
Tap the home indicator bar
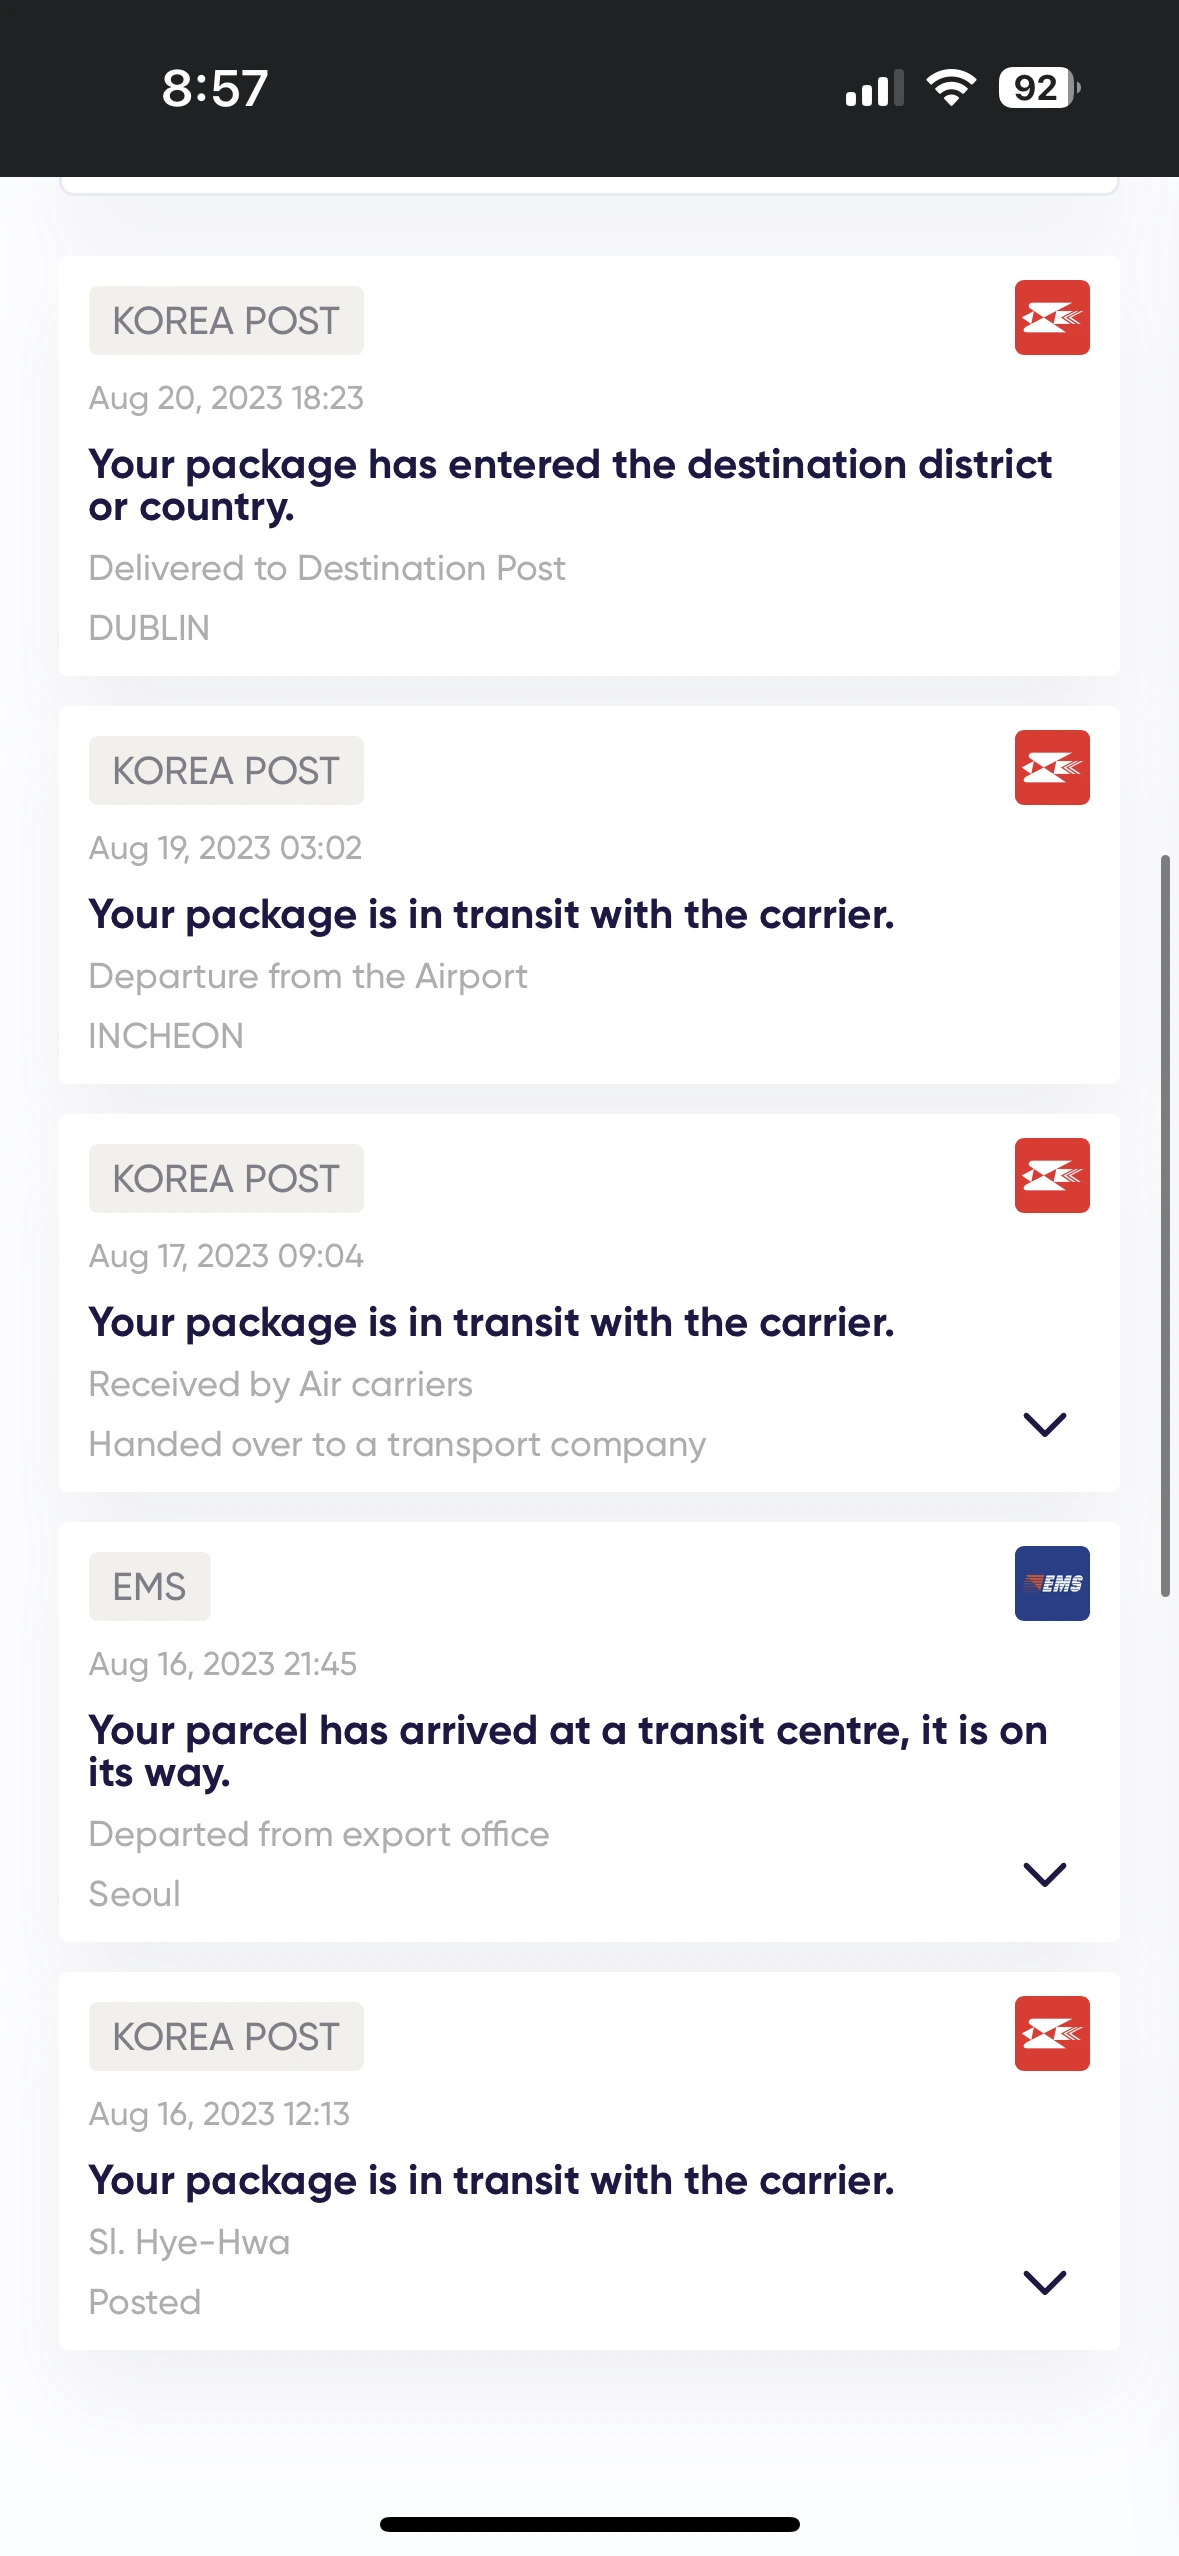coord(589,2524)
